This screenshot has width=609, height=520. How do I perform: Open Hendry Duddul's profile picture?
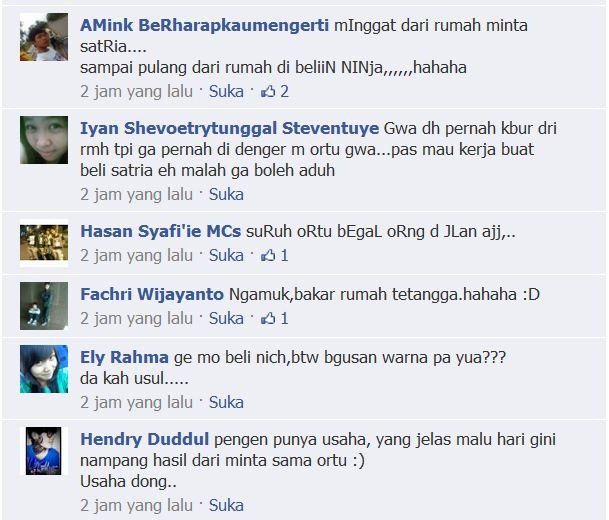44,451
